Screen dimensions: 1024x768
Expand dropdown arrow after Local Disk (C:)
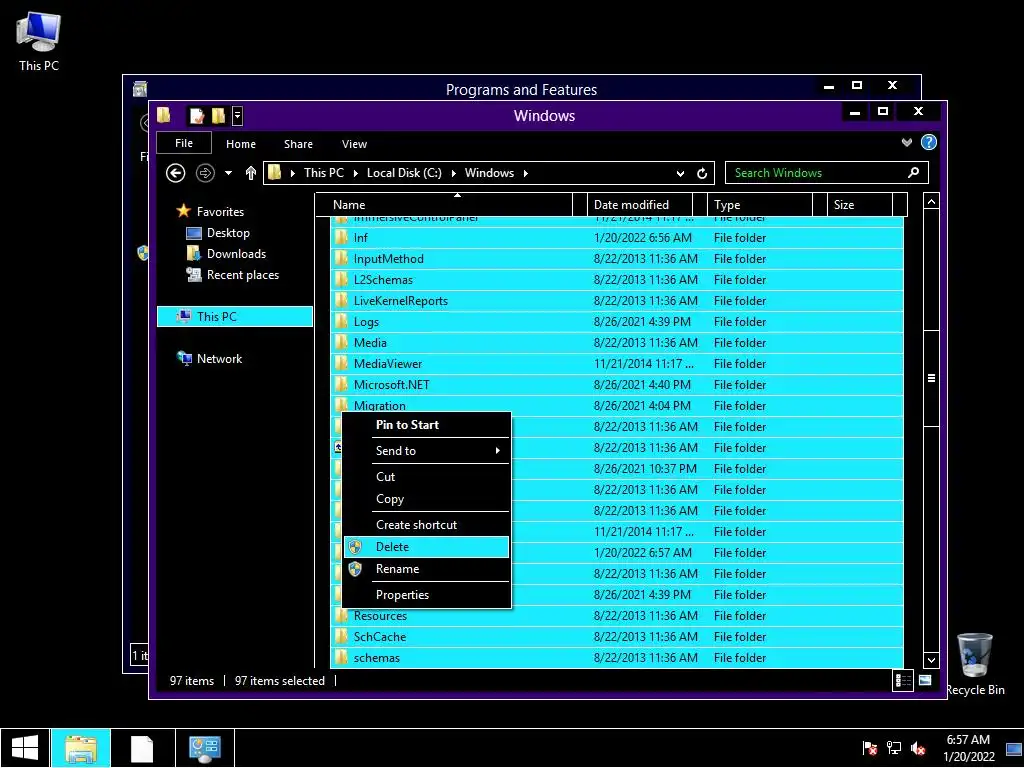pos(453,174)
